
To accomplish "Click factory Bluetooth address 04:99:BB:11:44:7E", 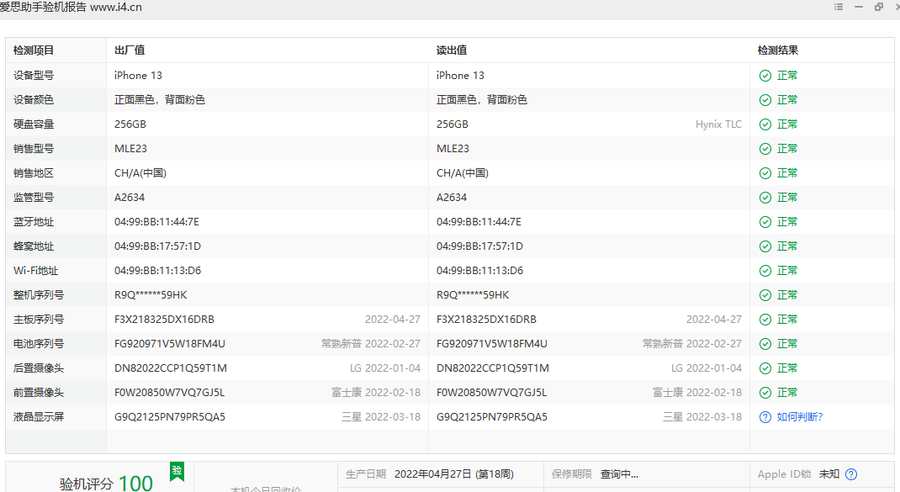I will click(157, 222).
